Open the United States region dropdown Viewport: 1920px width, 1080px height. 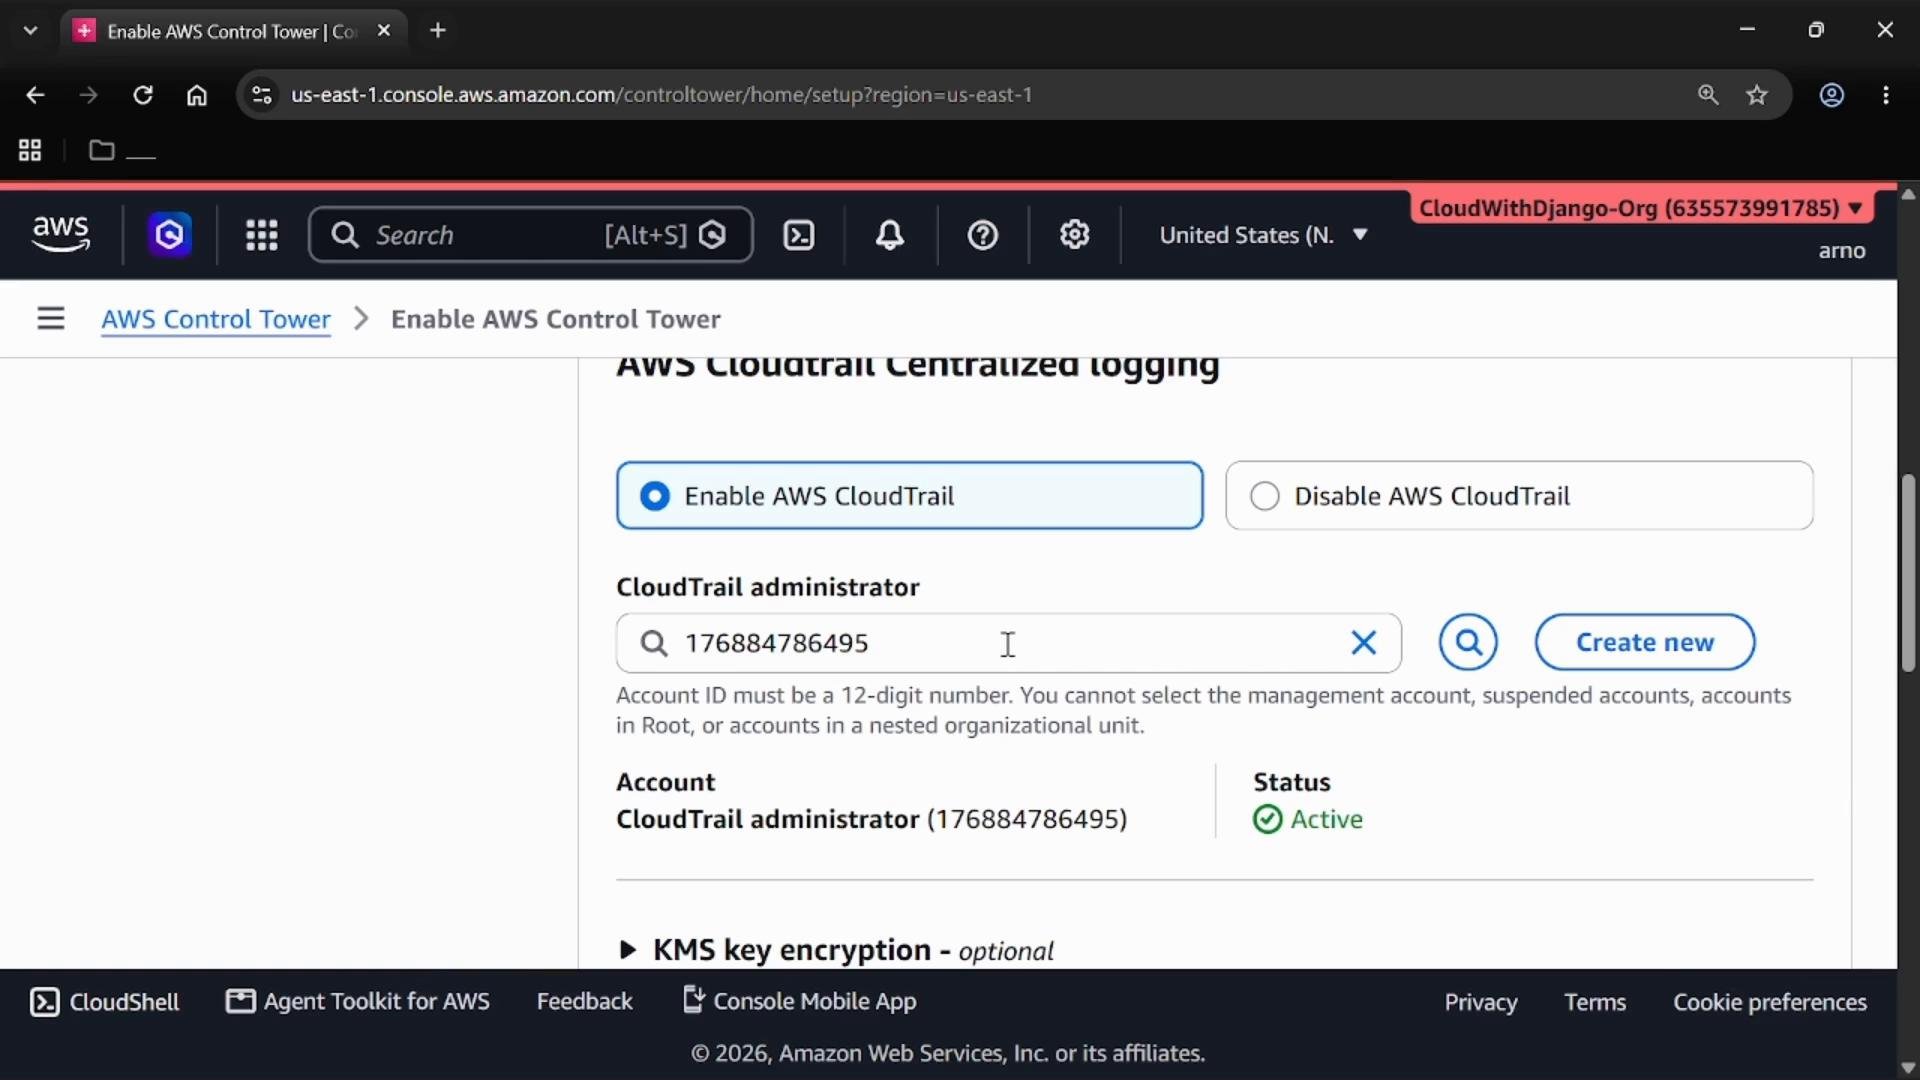click(1263, 235)
